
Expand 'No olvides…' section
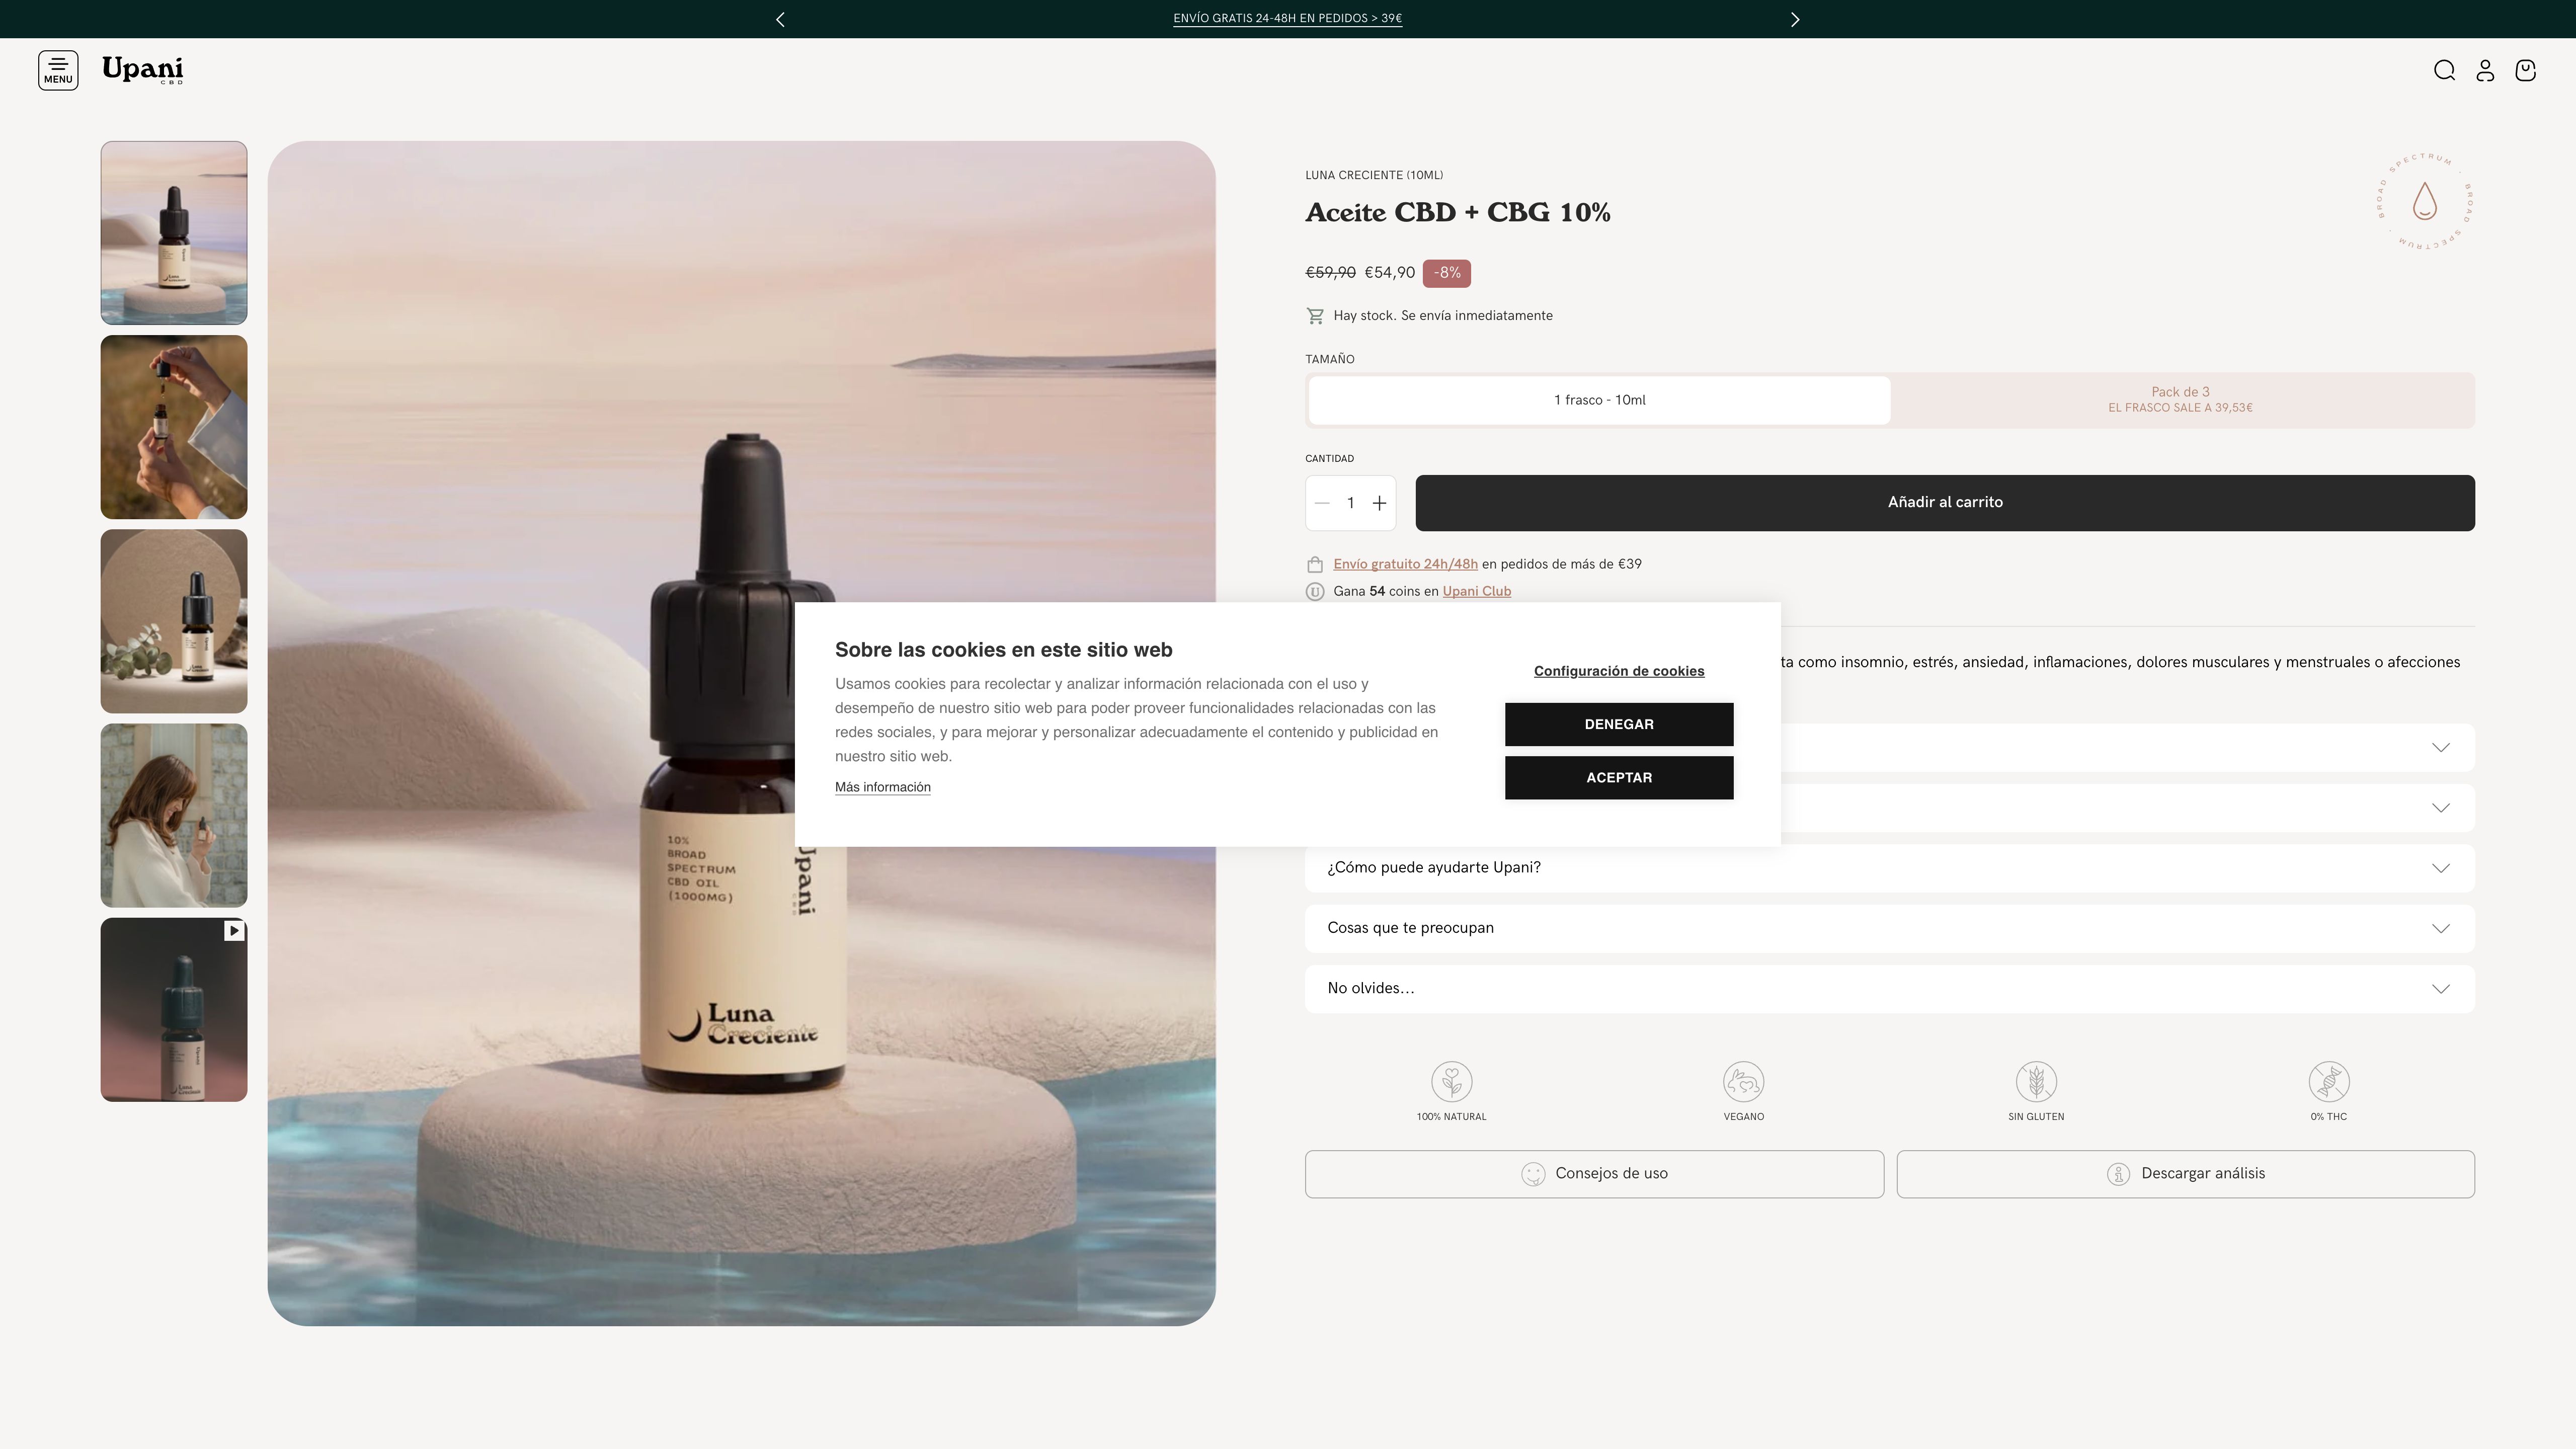(x=1888, y=988)
